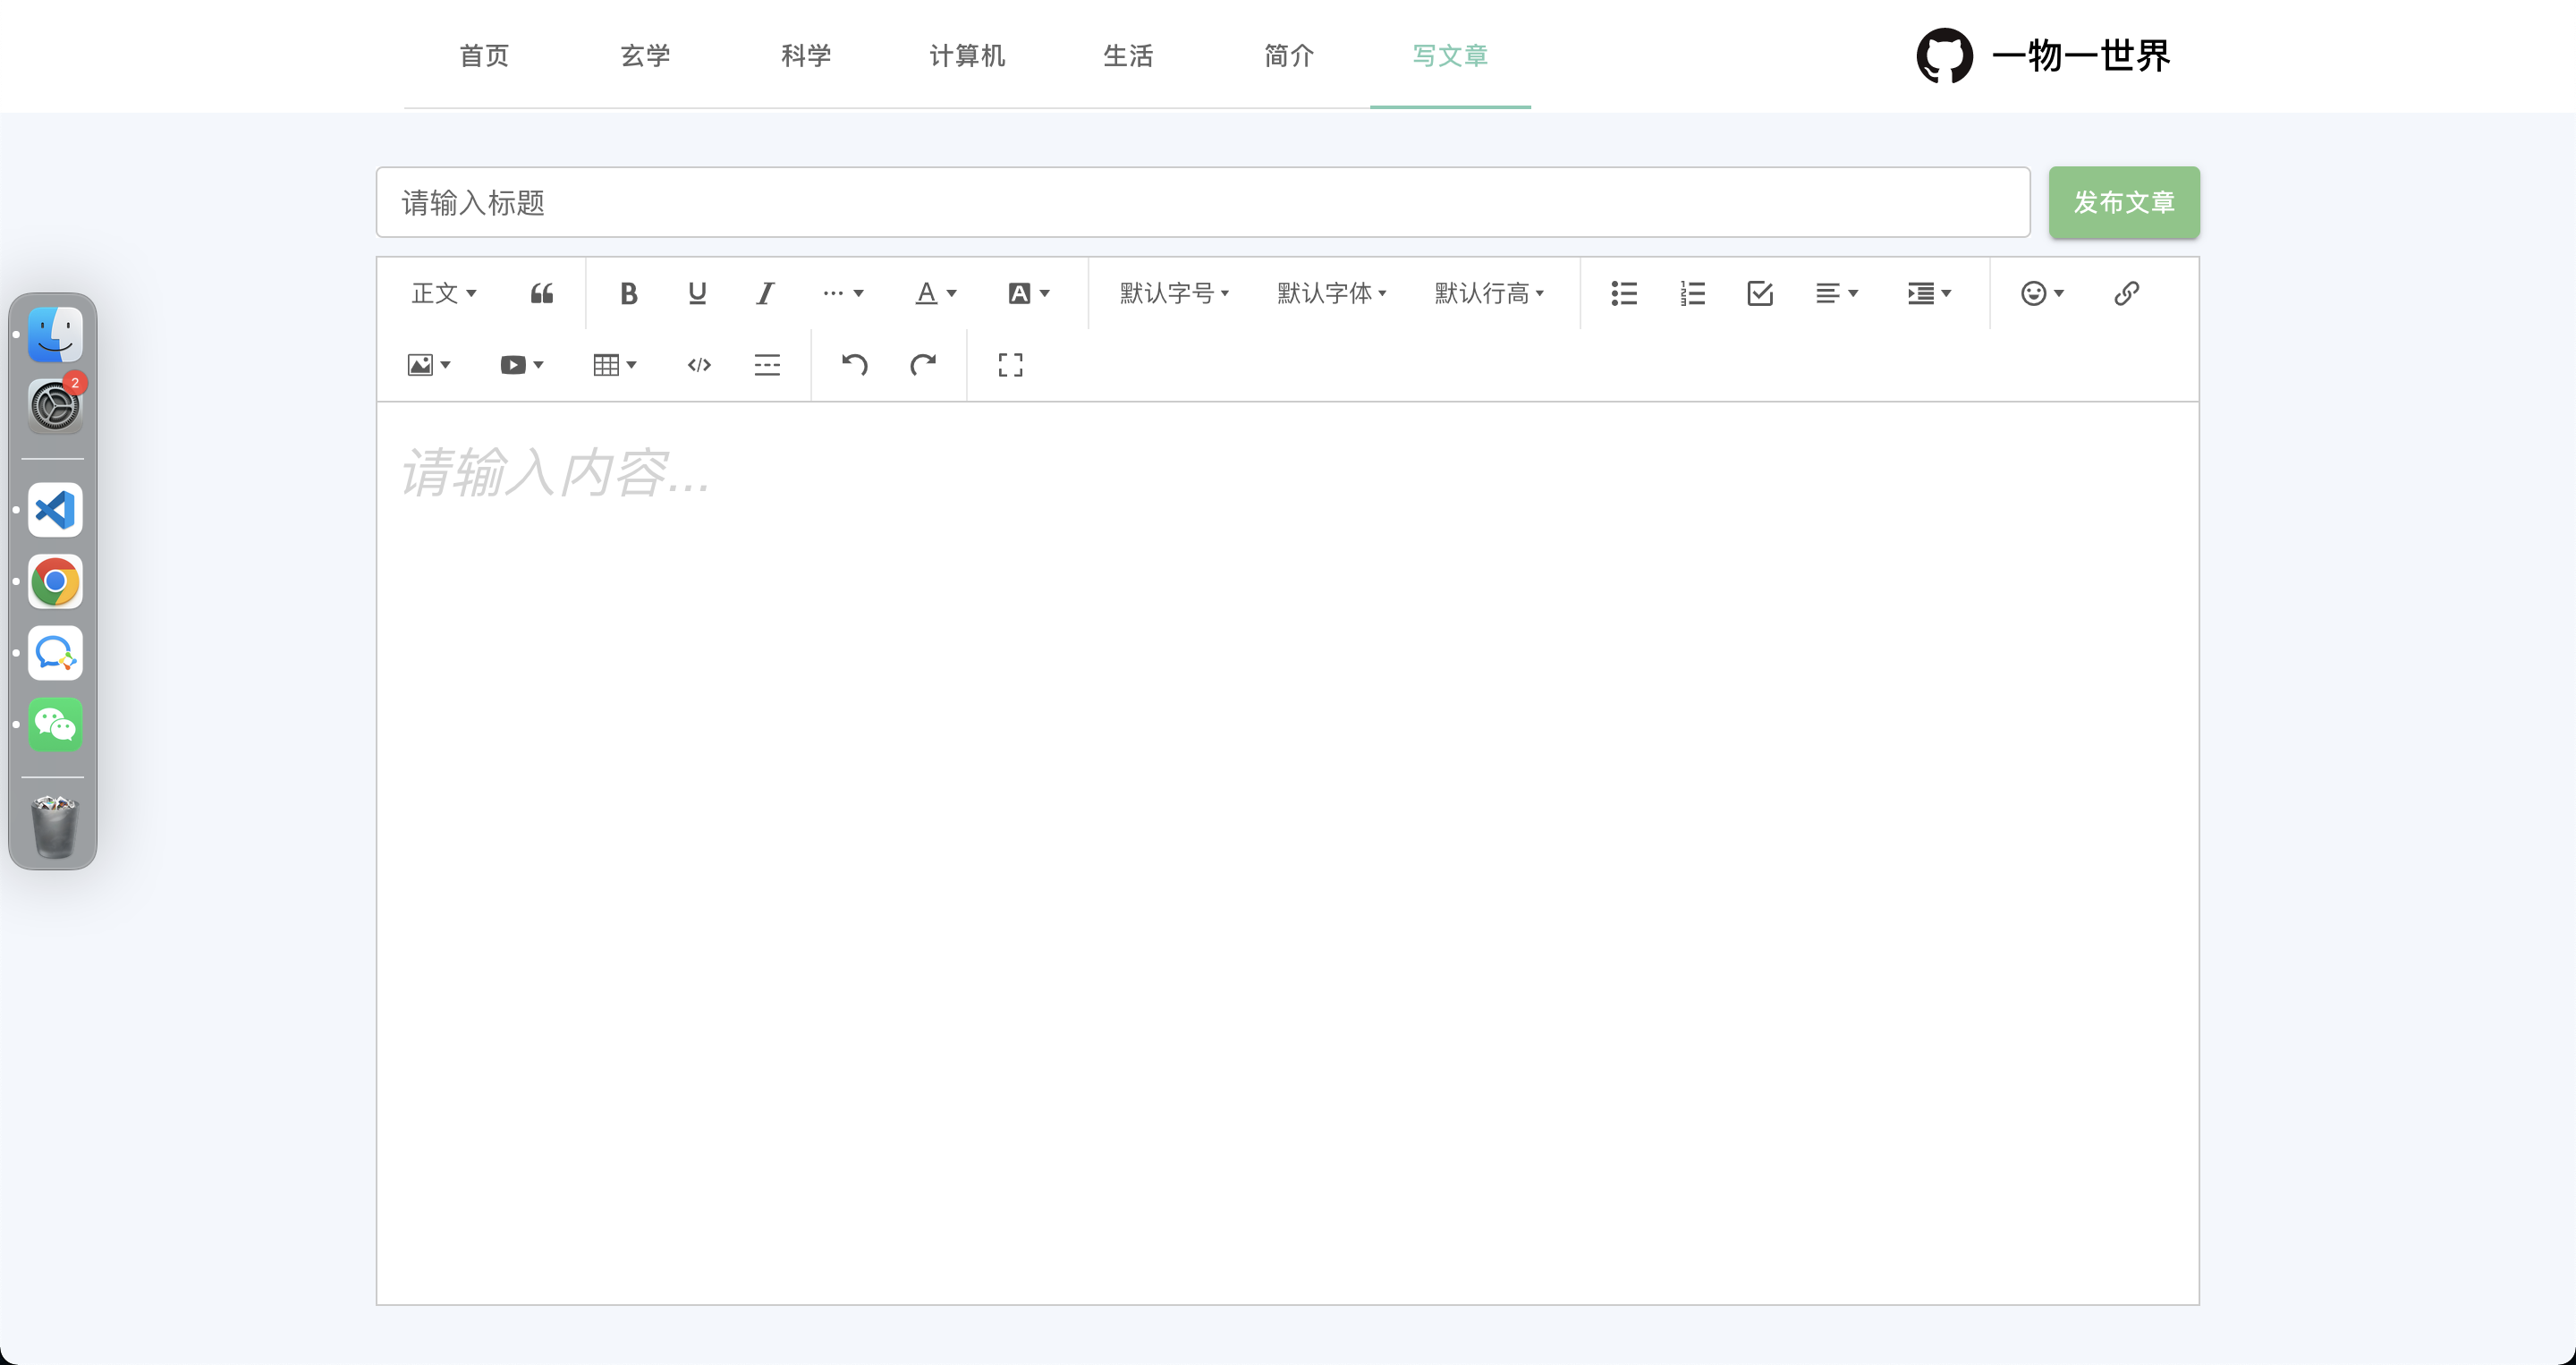Click the 一物一世界 site title

pyautogui.click(x=2081, y=56)
